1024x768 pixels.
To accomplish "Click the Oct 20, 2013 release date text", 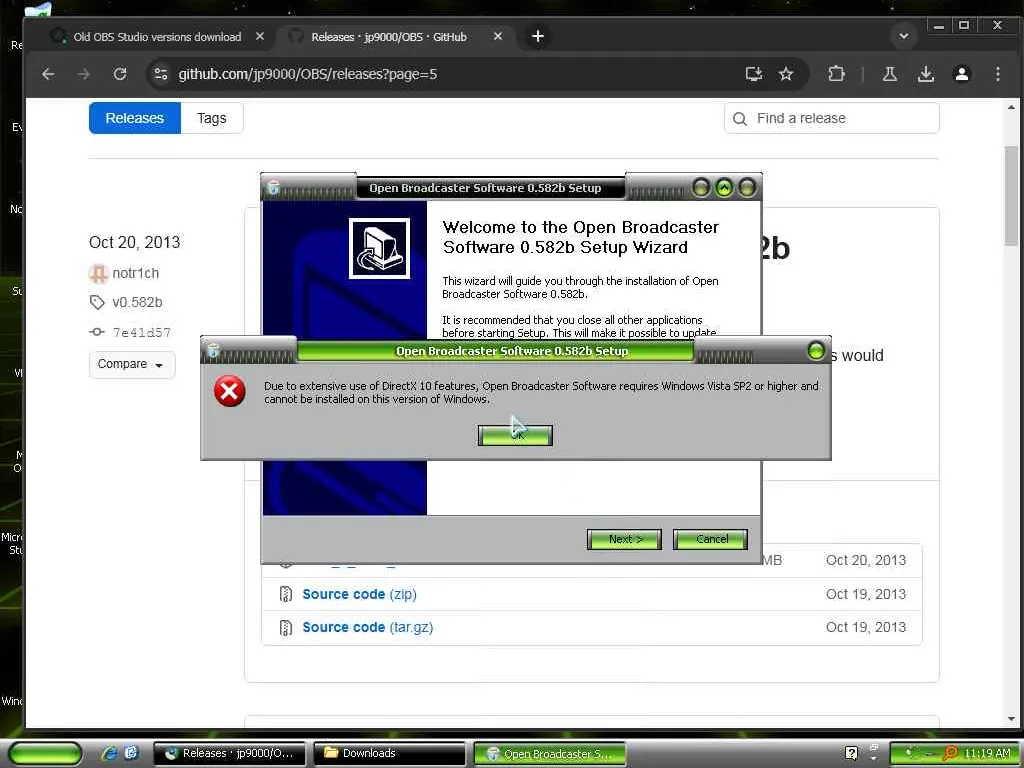I will click(135, 242).
